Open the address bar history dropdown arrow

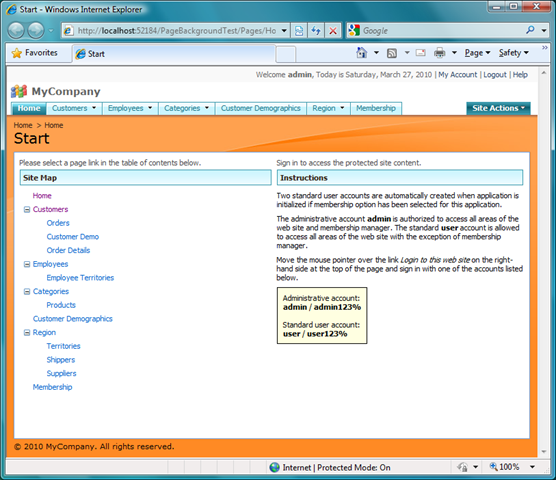point(284,31)
